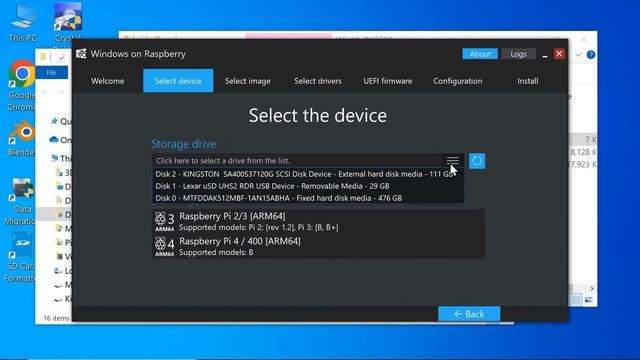Select the Raspberry Pi 2/3 ARM64 icon
640x360 pixels.
(164, 222)
